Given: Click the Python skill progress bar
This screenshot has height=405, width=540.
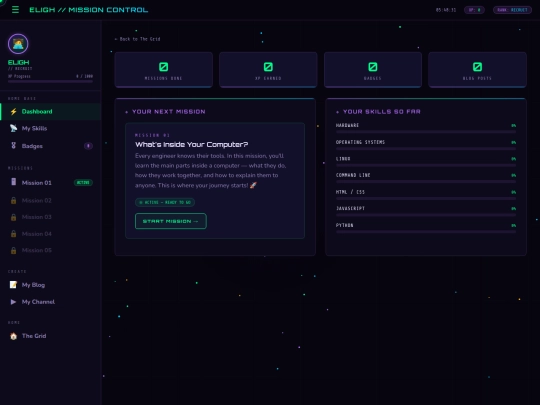Looking at the screenshot, I should click(x=426, y=232).
